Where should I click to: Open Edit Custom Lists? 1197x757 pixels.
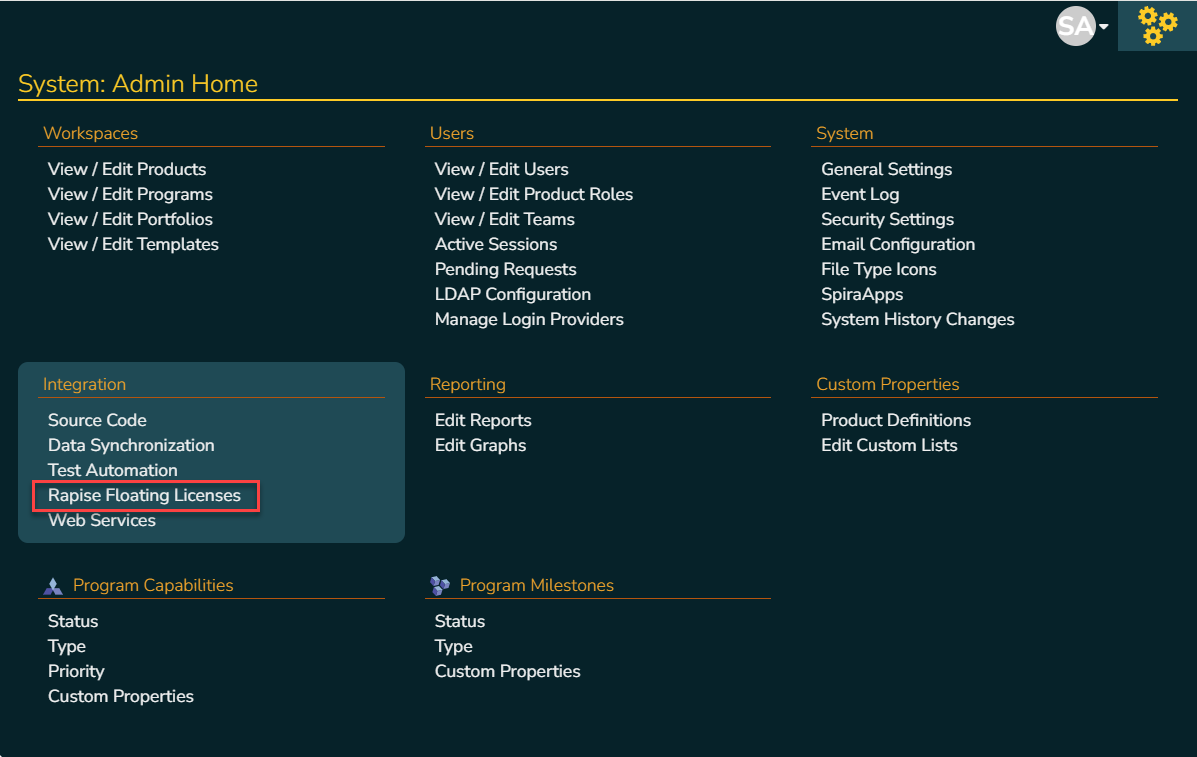tap(889, 445)
